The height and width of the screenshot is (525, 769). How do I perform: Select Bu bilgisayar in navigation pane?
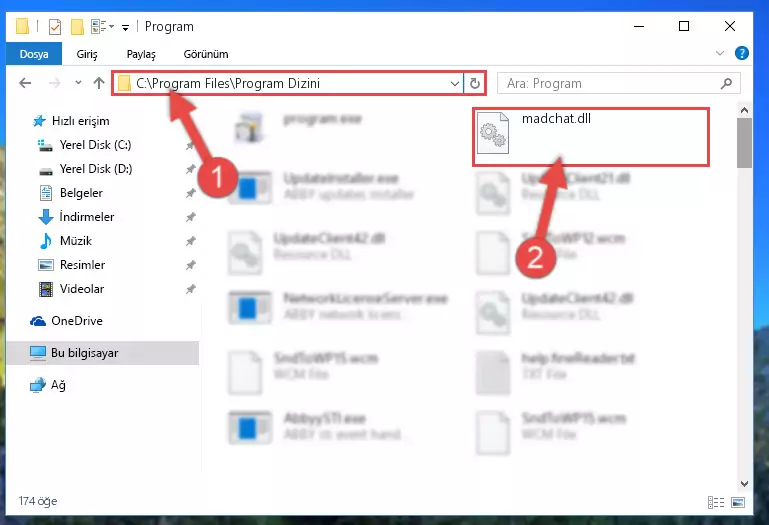[103, 353]
